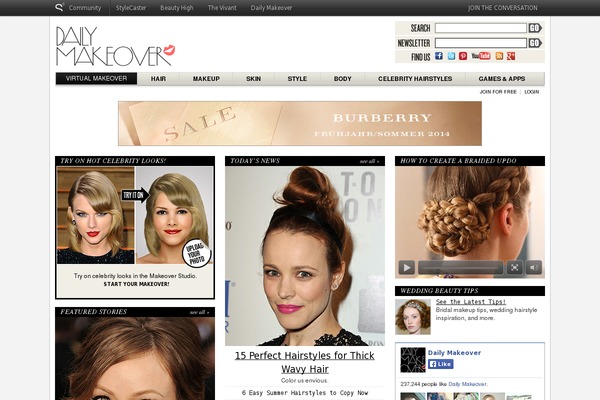
Task: Open the Hair menu
Action: 158,78
